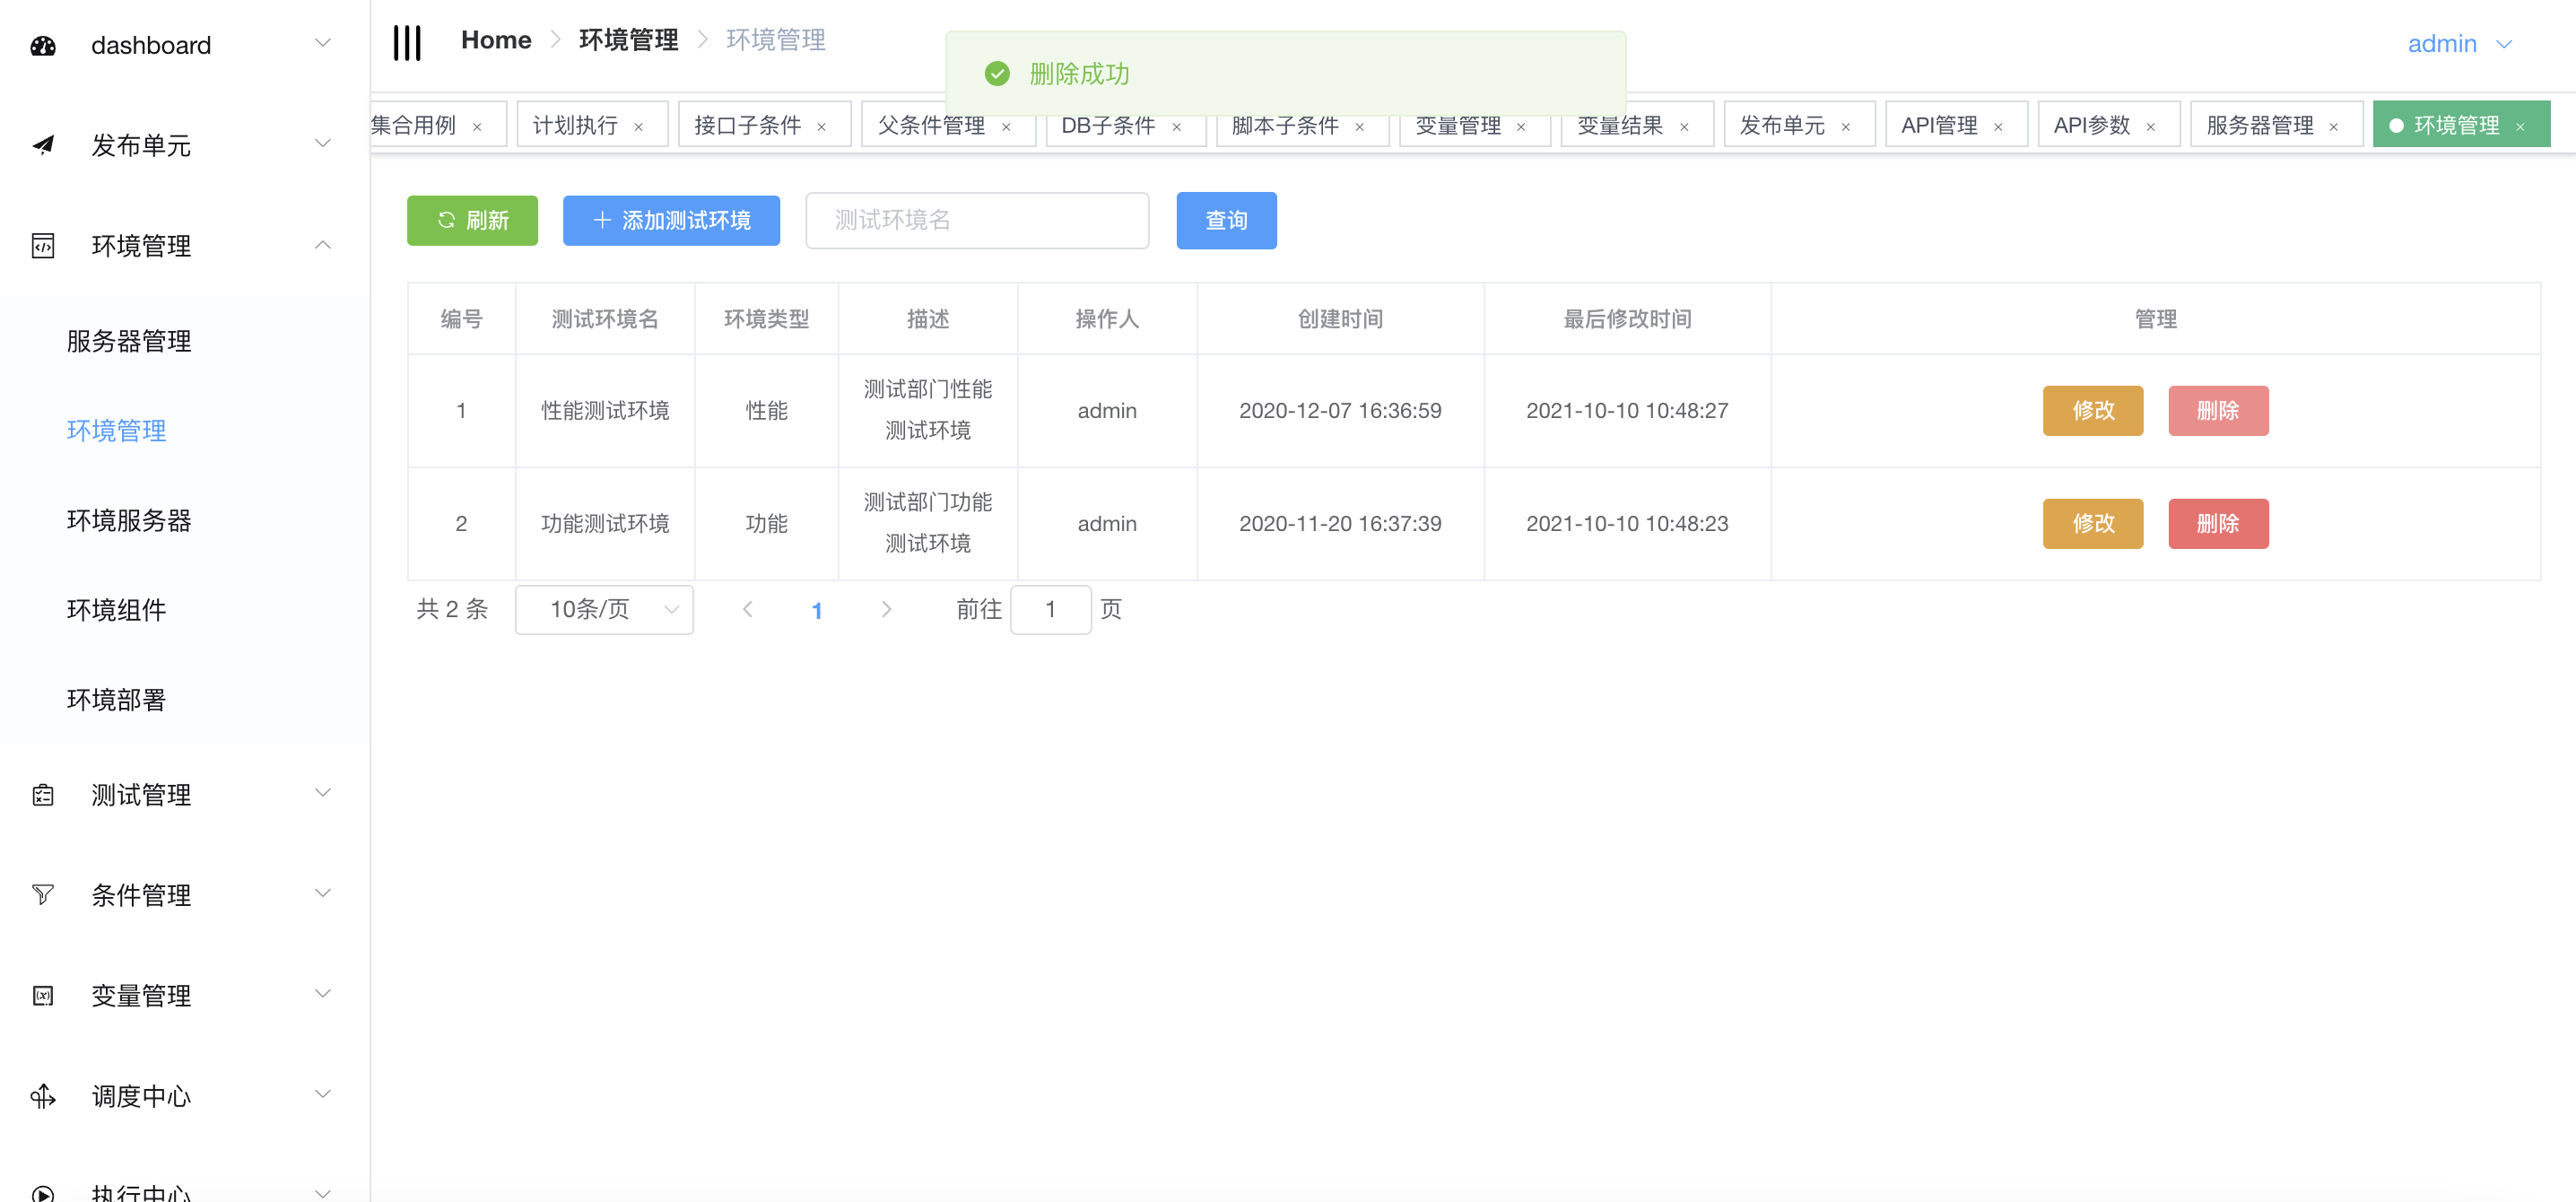This screenshot has width=2576, height=1202.
Task: Close the 服务器管理 tab
Action: tap(2333, 127)
